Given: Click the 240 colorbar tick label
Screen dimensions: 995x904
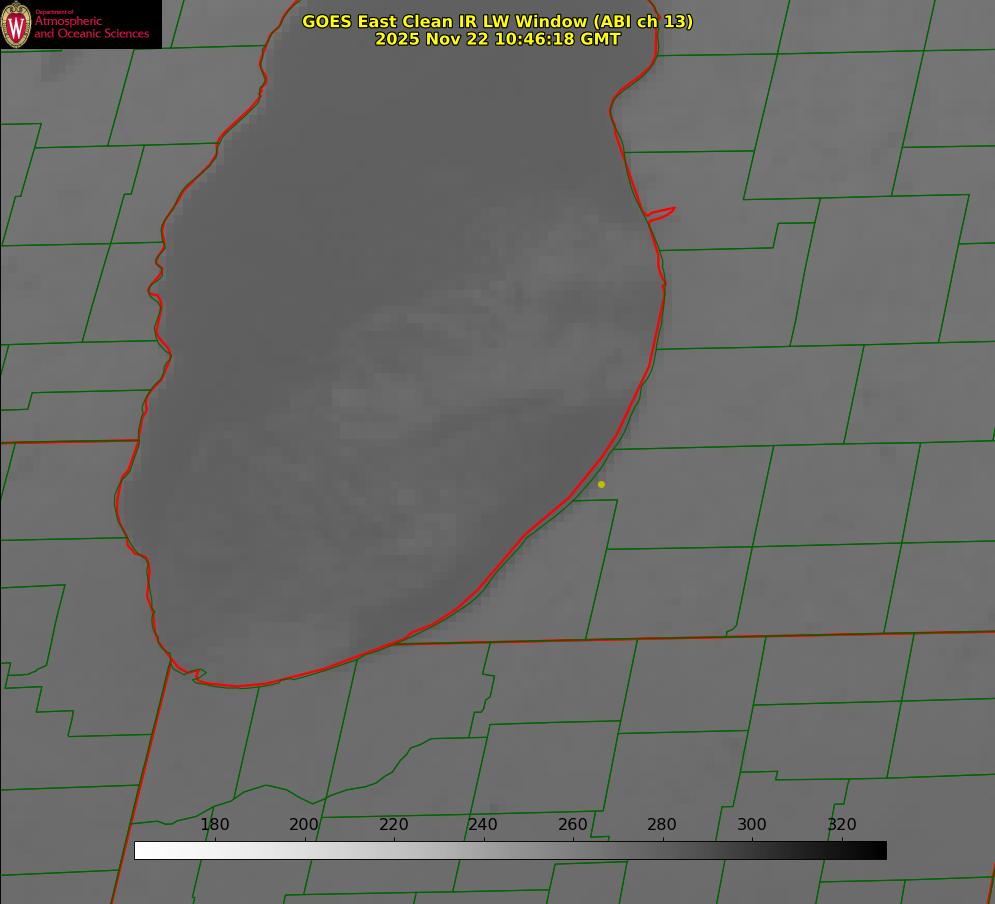Looking at the screenshot, I should coord(483,824).
